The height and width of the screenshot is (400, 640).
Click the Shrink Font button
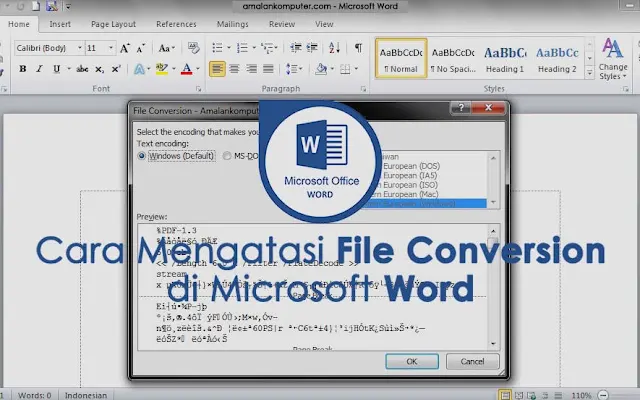141,48
